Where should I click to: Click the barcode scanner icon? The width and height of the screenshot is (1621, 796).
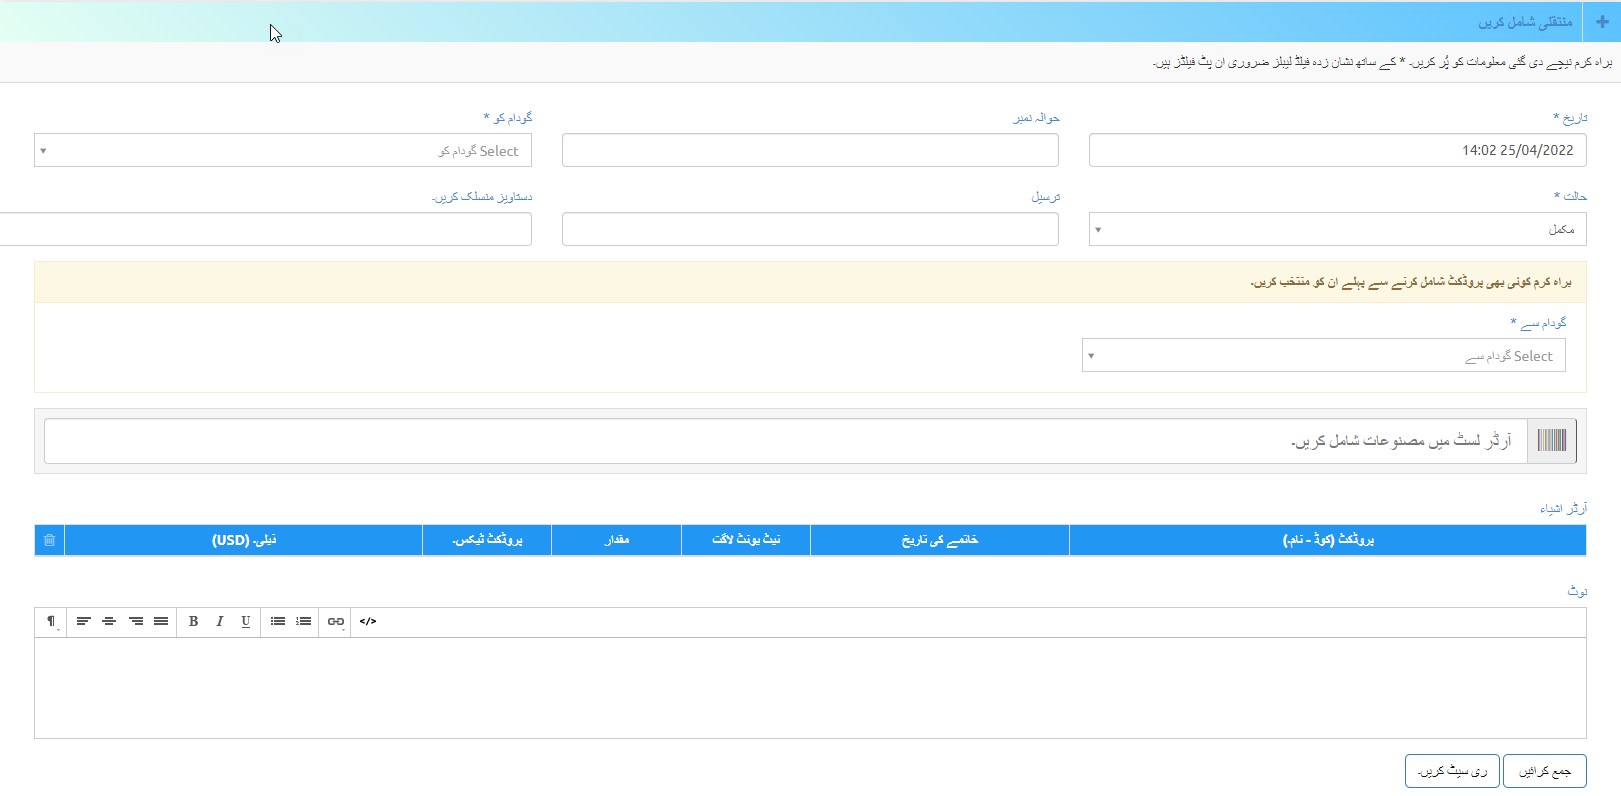[1551, 441]
